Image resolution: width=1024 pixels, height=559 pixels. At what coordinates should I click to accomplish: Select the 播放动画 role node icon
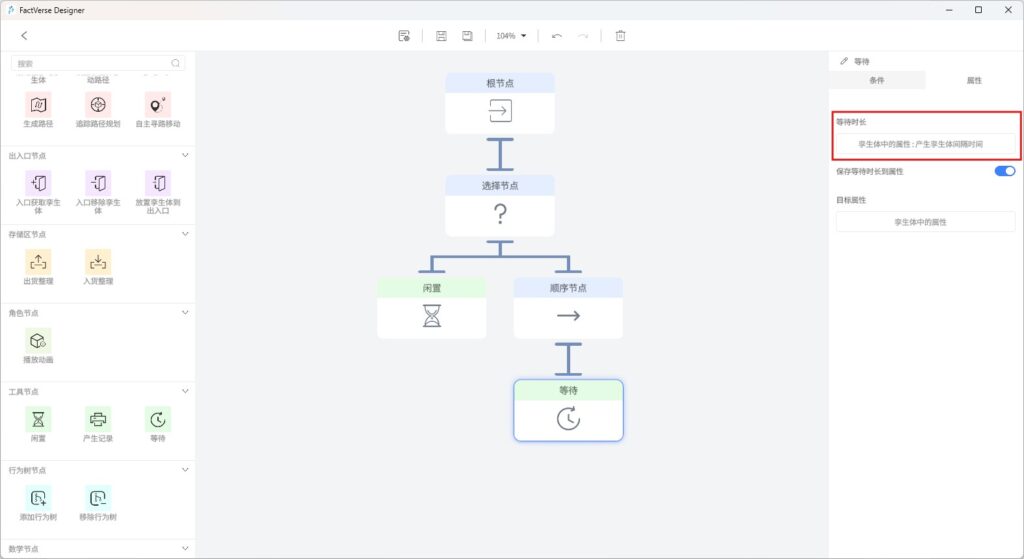[38, 340]
